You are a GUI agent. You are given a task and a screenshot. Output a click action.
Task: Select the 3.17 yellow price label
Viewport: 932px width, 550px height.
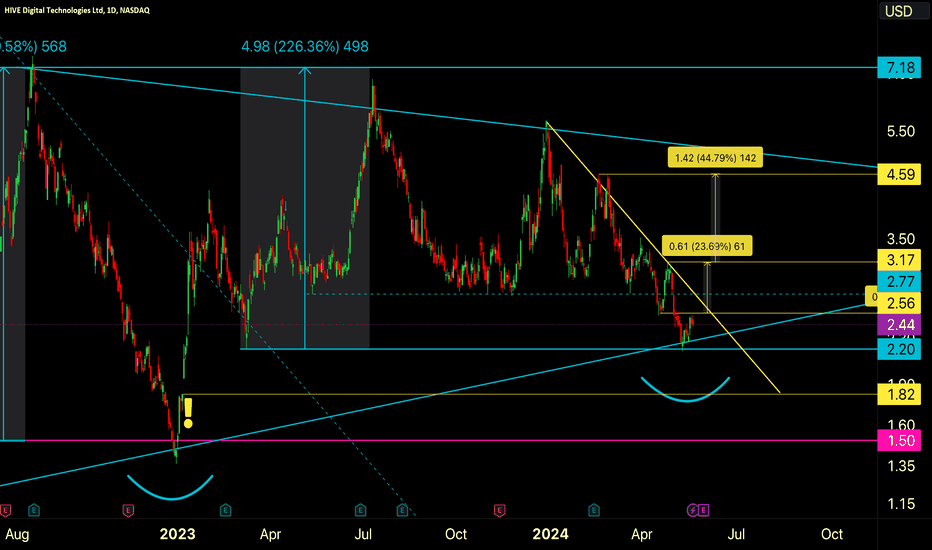(x=900, y=260)
